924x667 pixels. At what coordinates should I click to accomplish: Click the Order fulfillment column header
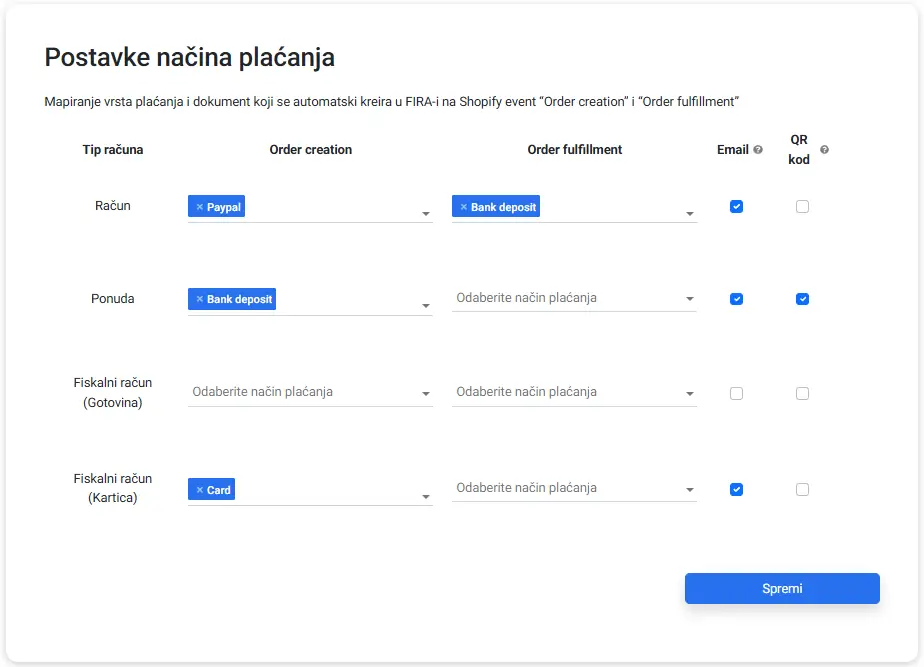pyautogui.click(x=575, y=150)
